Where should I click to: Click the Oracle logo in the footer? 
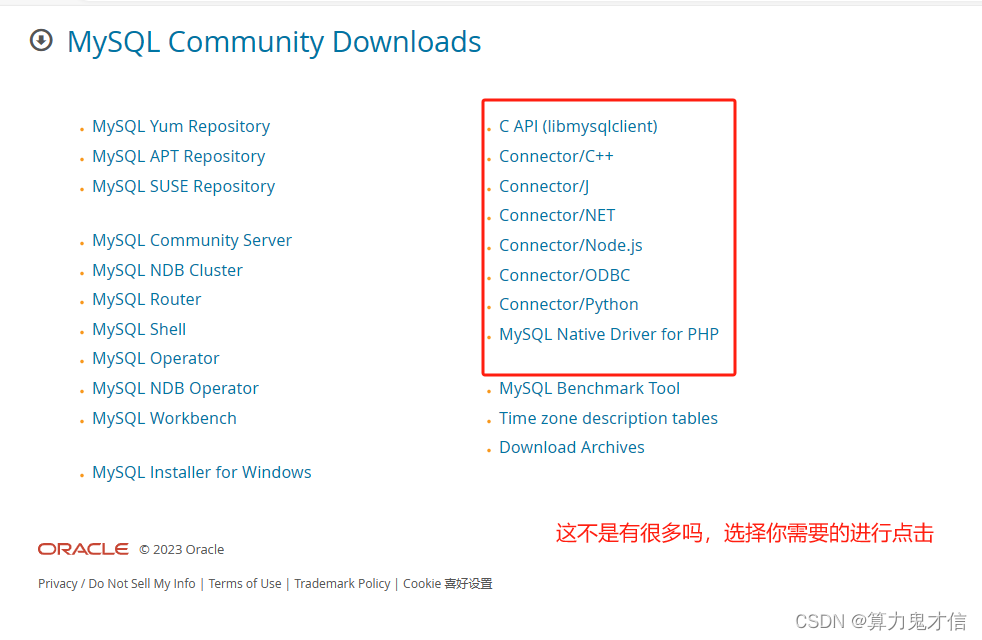point(81,548)
